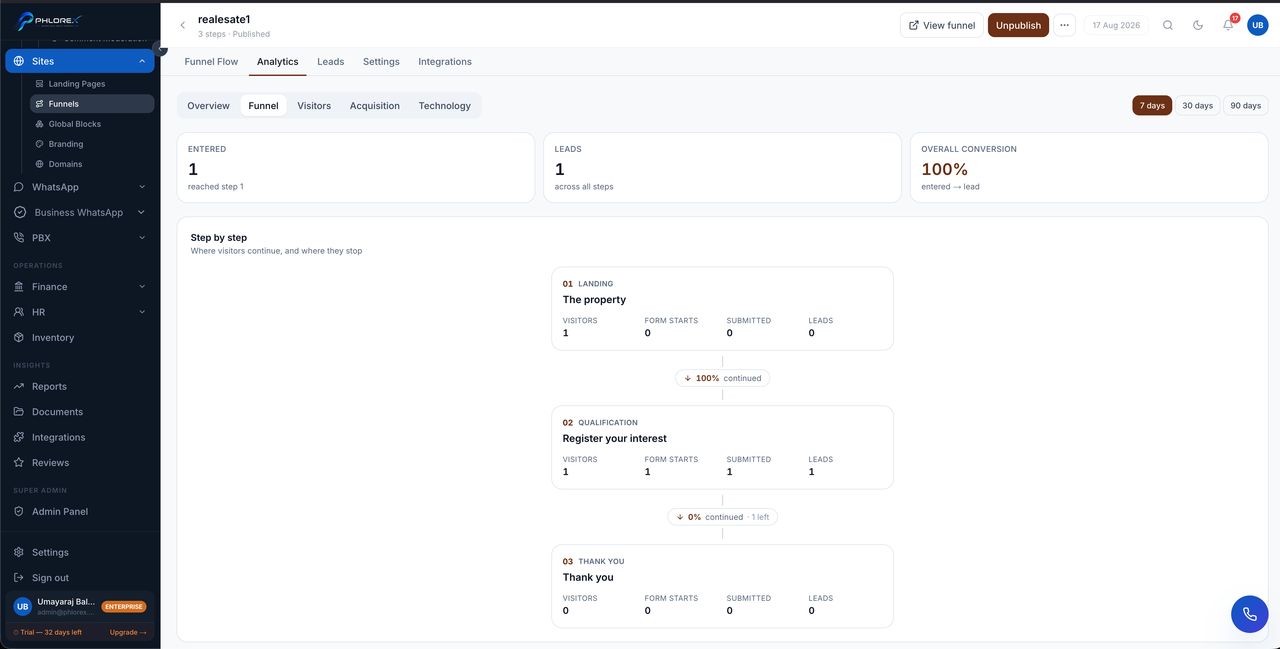Select the Analytics tab
The height and width of the screenshot is (649, 1280).
278,62
